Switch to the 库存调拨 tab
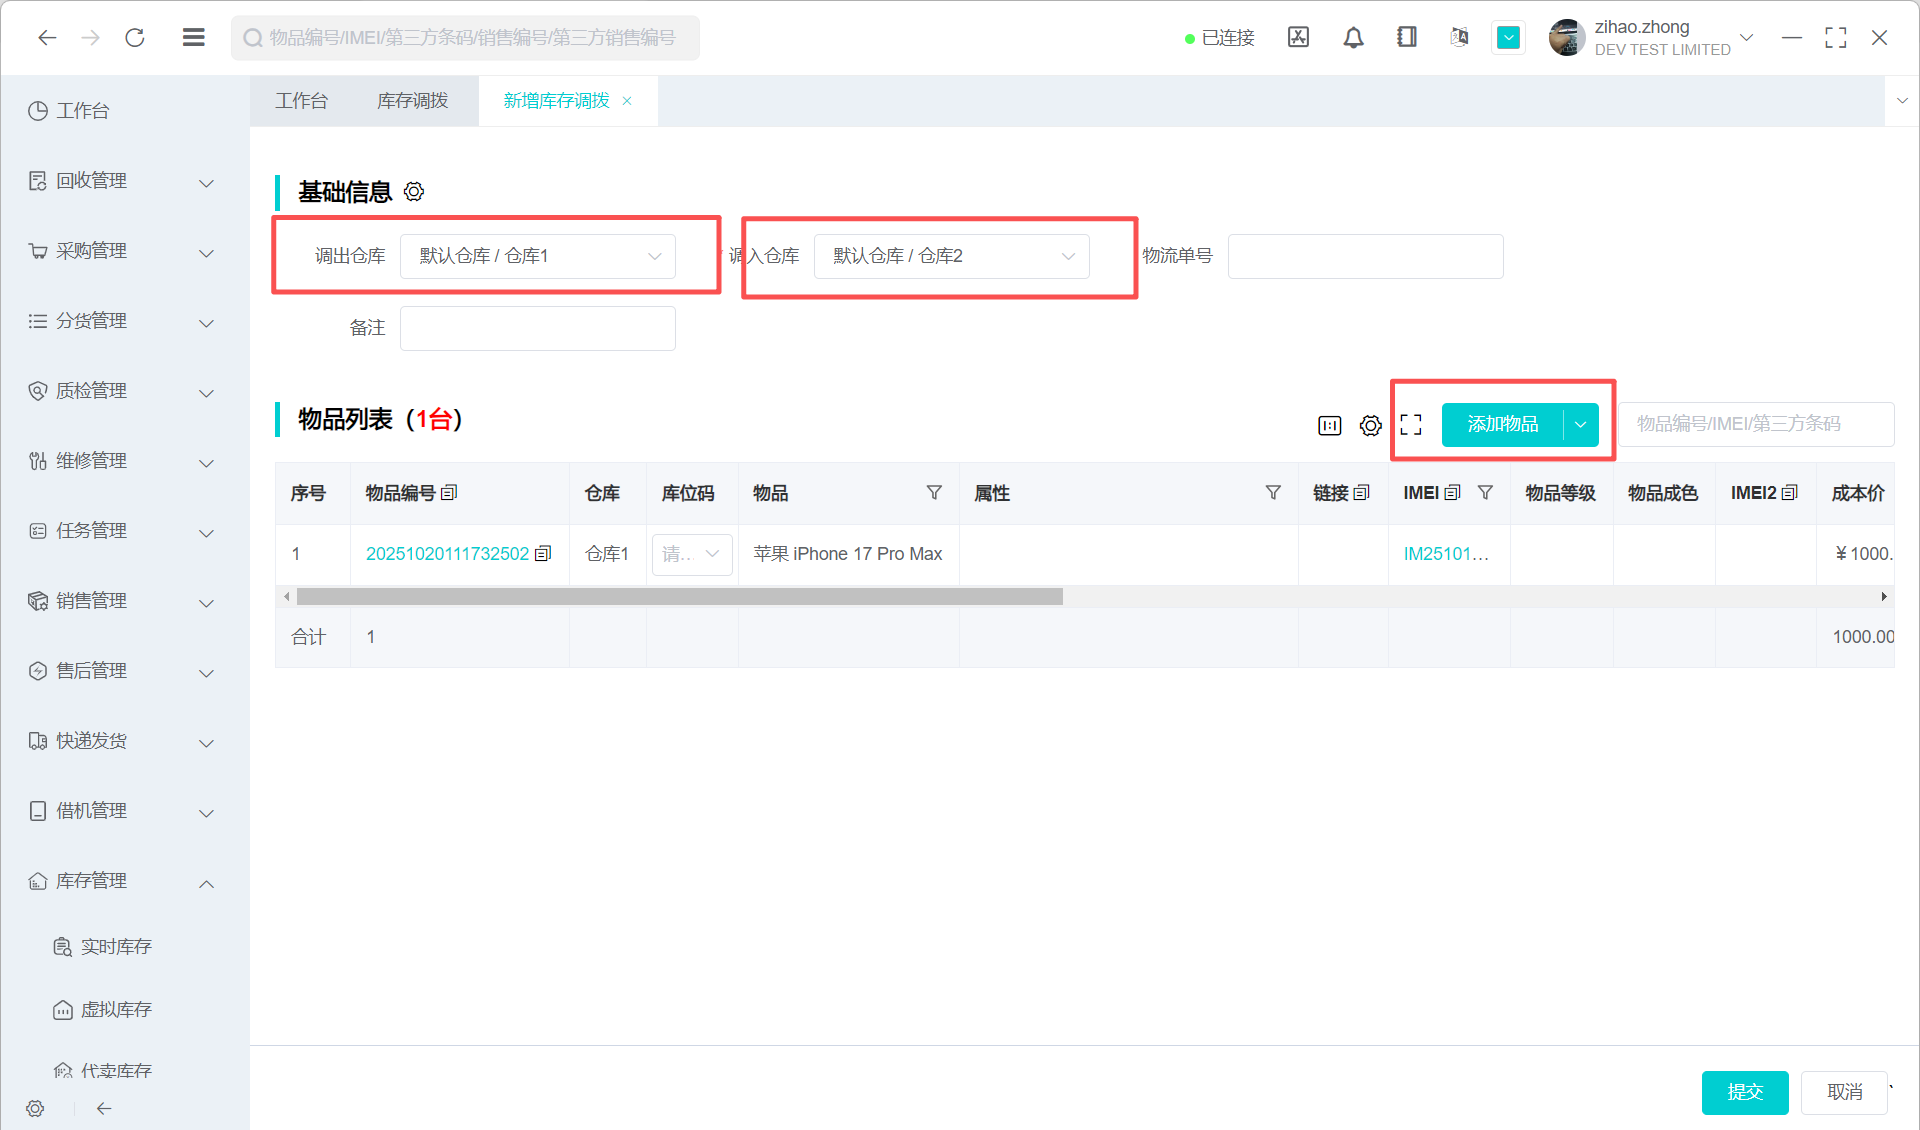This screenshot has width=1920, height=1130. click(413, 101)
